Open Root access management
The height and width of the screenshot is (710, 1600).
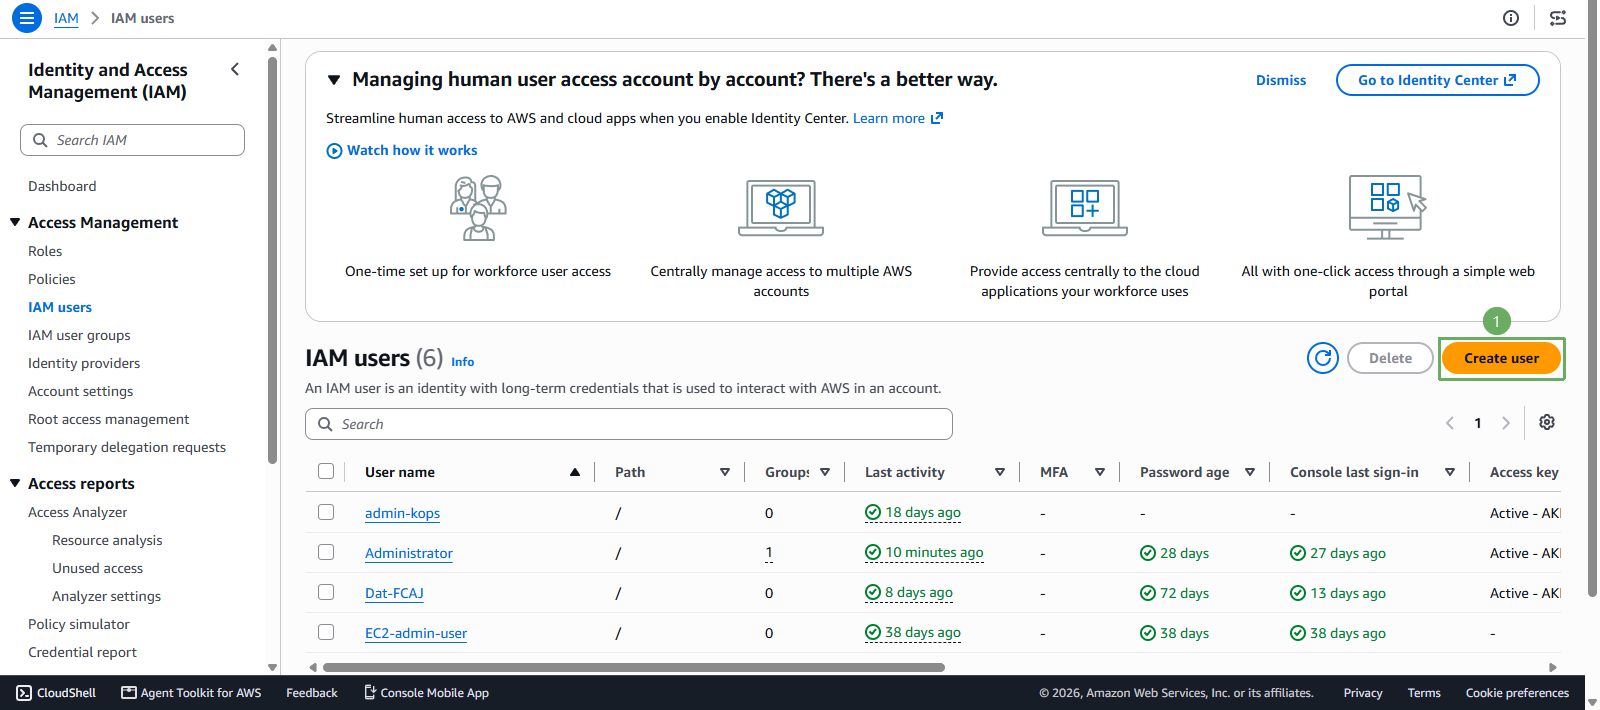pos(108,419)
